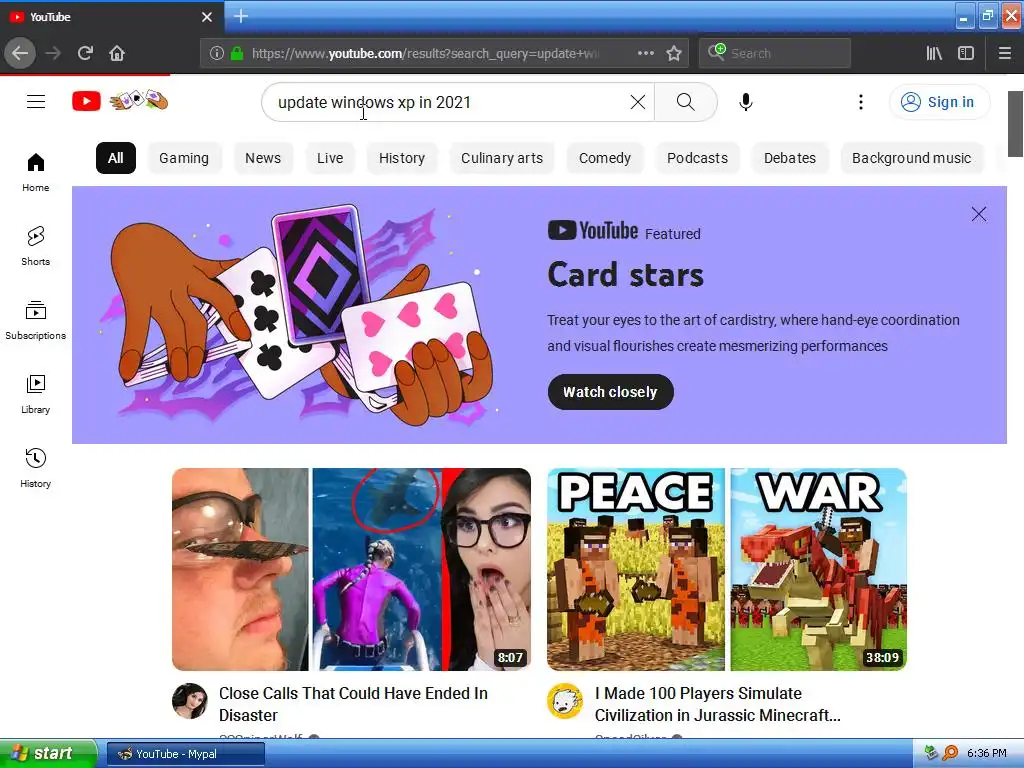Select the Podcasts filter chip
The width and height of the screenshot is (1024, 768).
click(697, 158)
